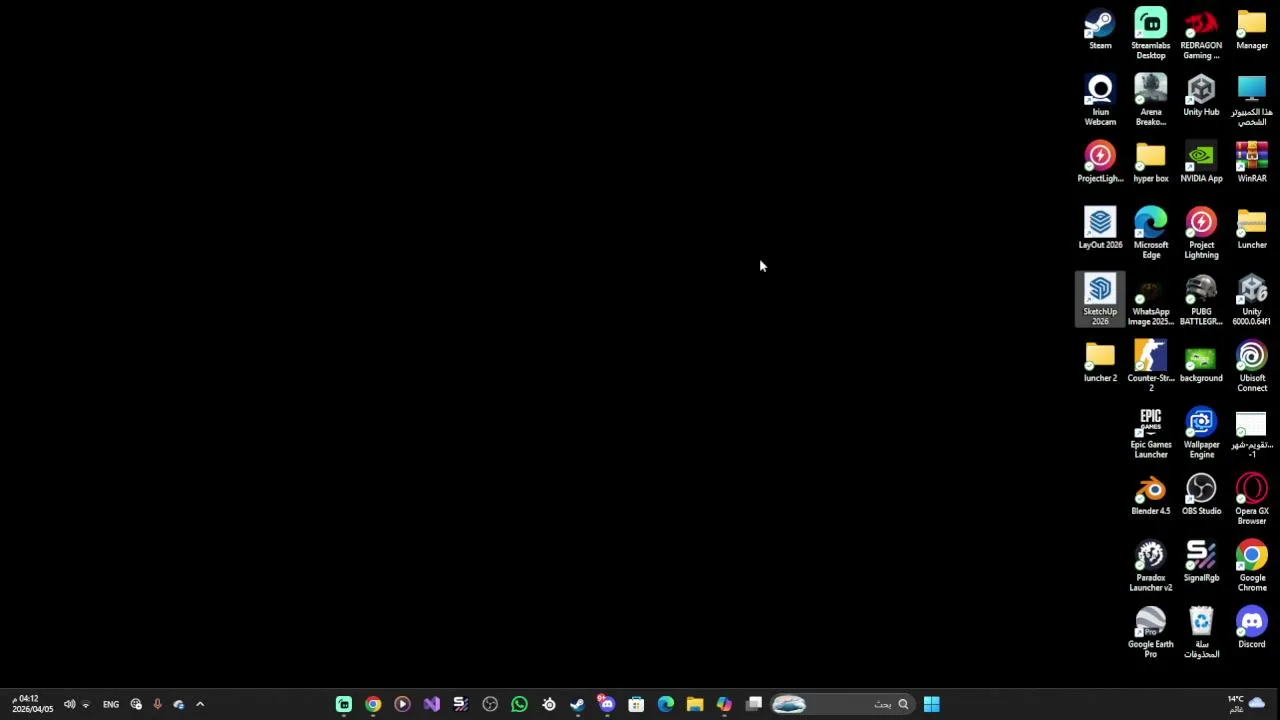Open Microsoft Store from the taskbar
Viewport: 1280px width, 720px height.
click(x=636, y=704)
